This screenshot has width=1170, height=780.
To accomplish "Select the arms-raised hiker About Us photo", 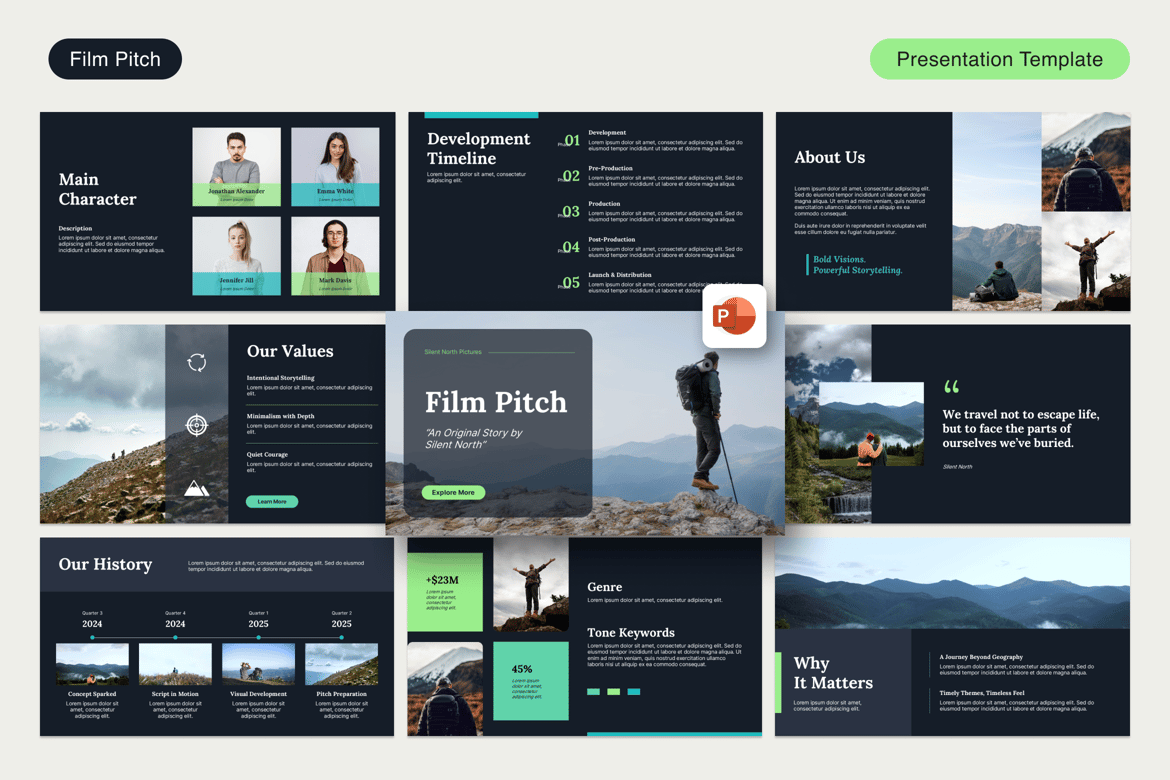I will [x=1086, y=261].
